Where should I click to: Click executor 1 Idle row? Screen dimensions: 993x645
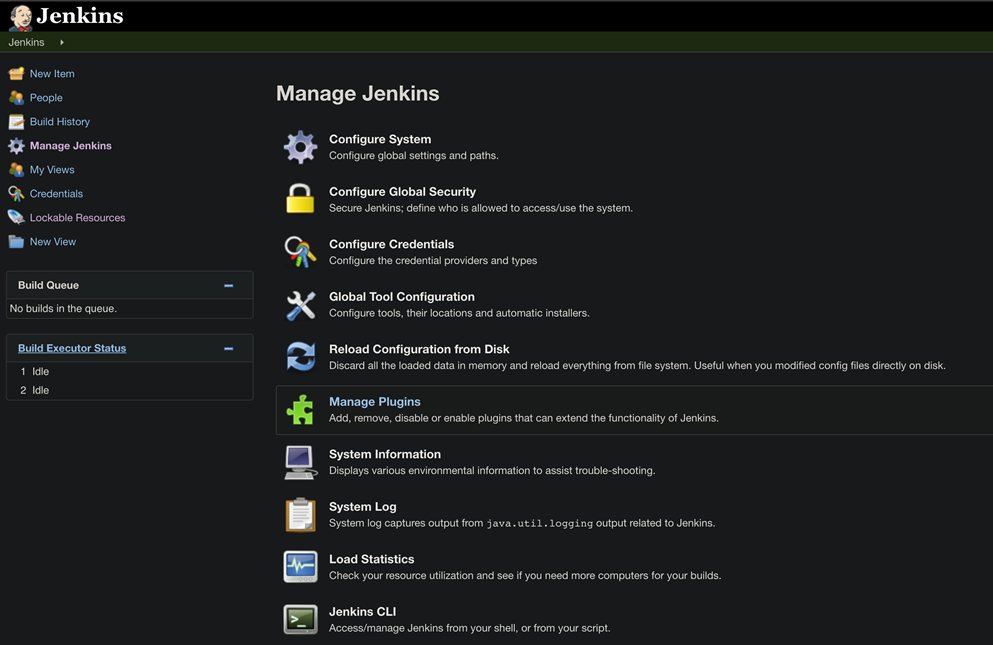129,371
